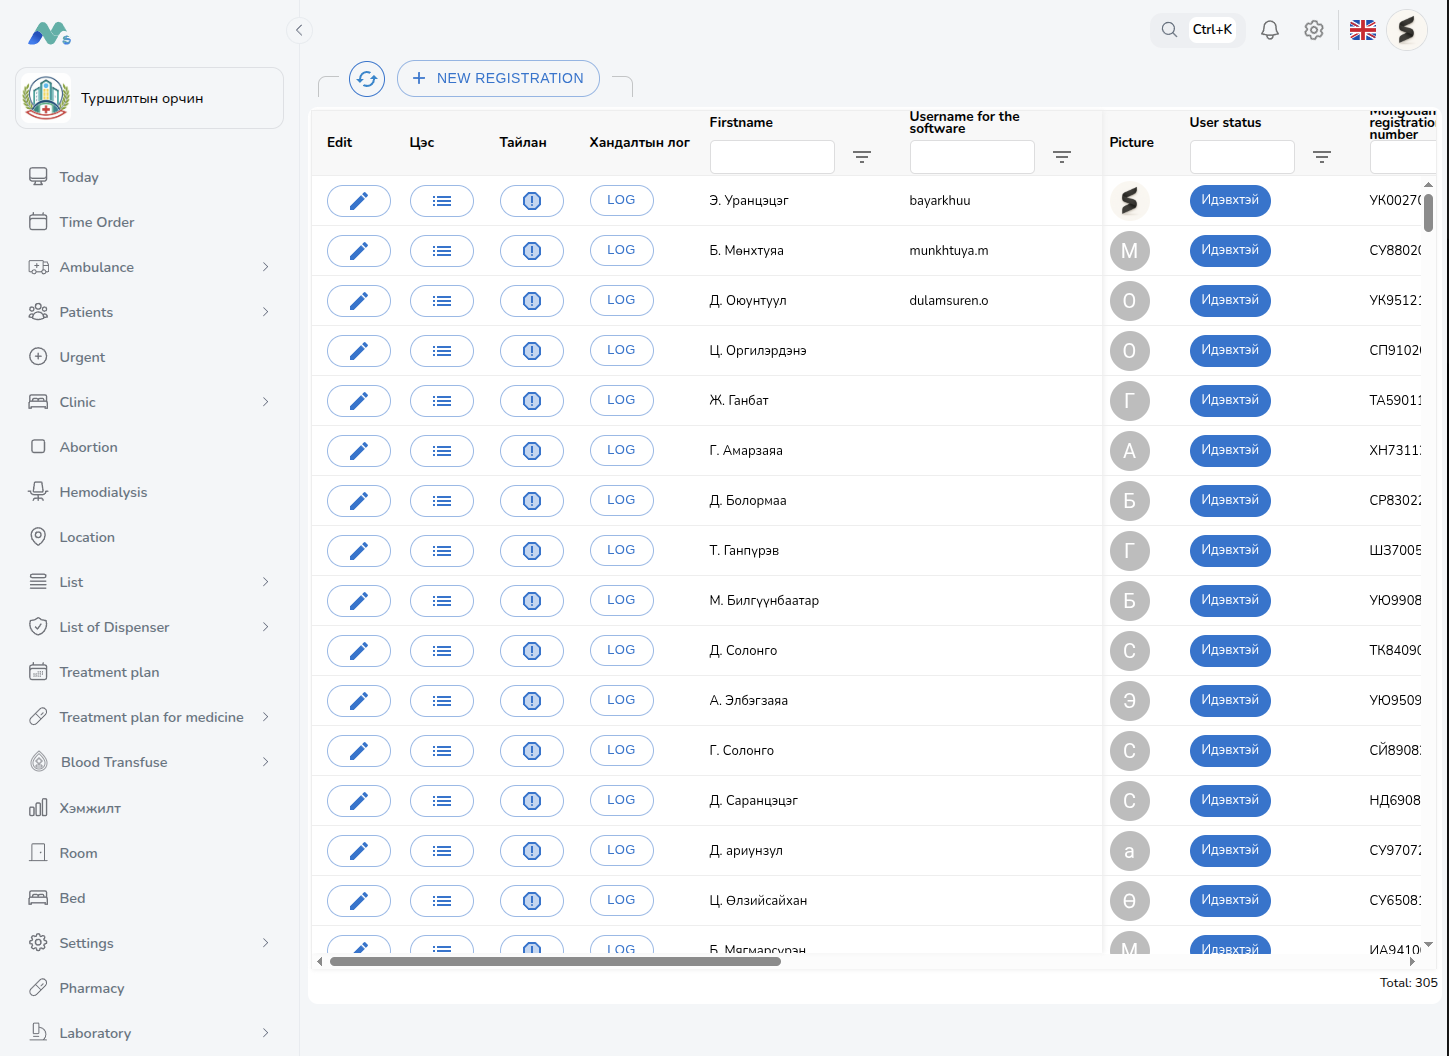Open the notifications bell

[1269, 30]
